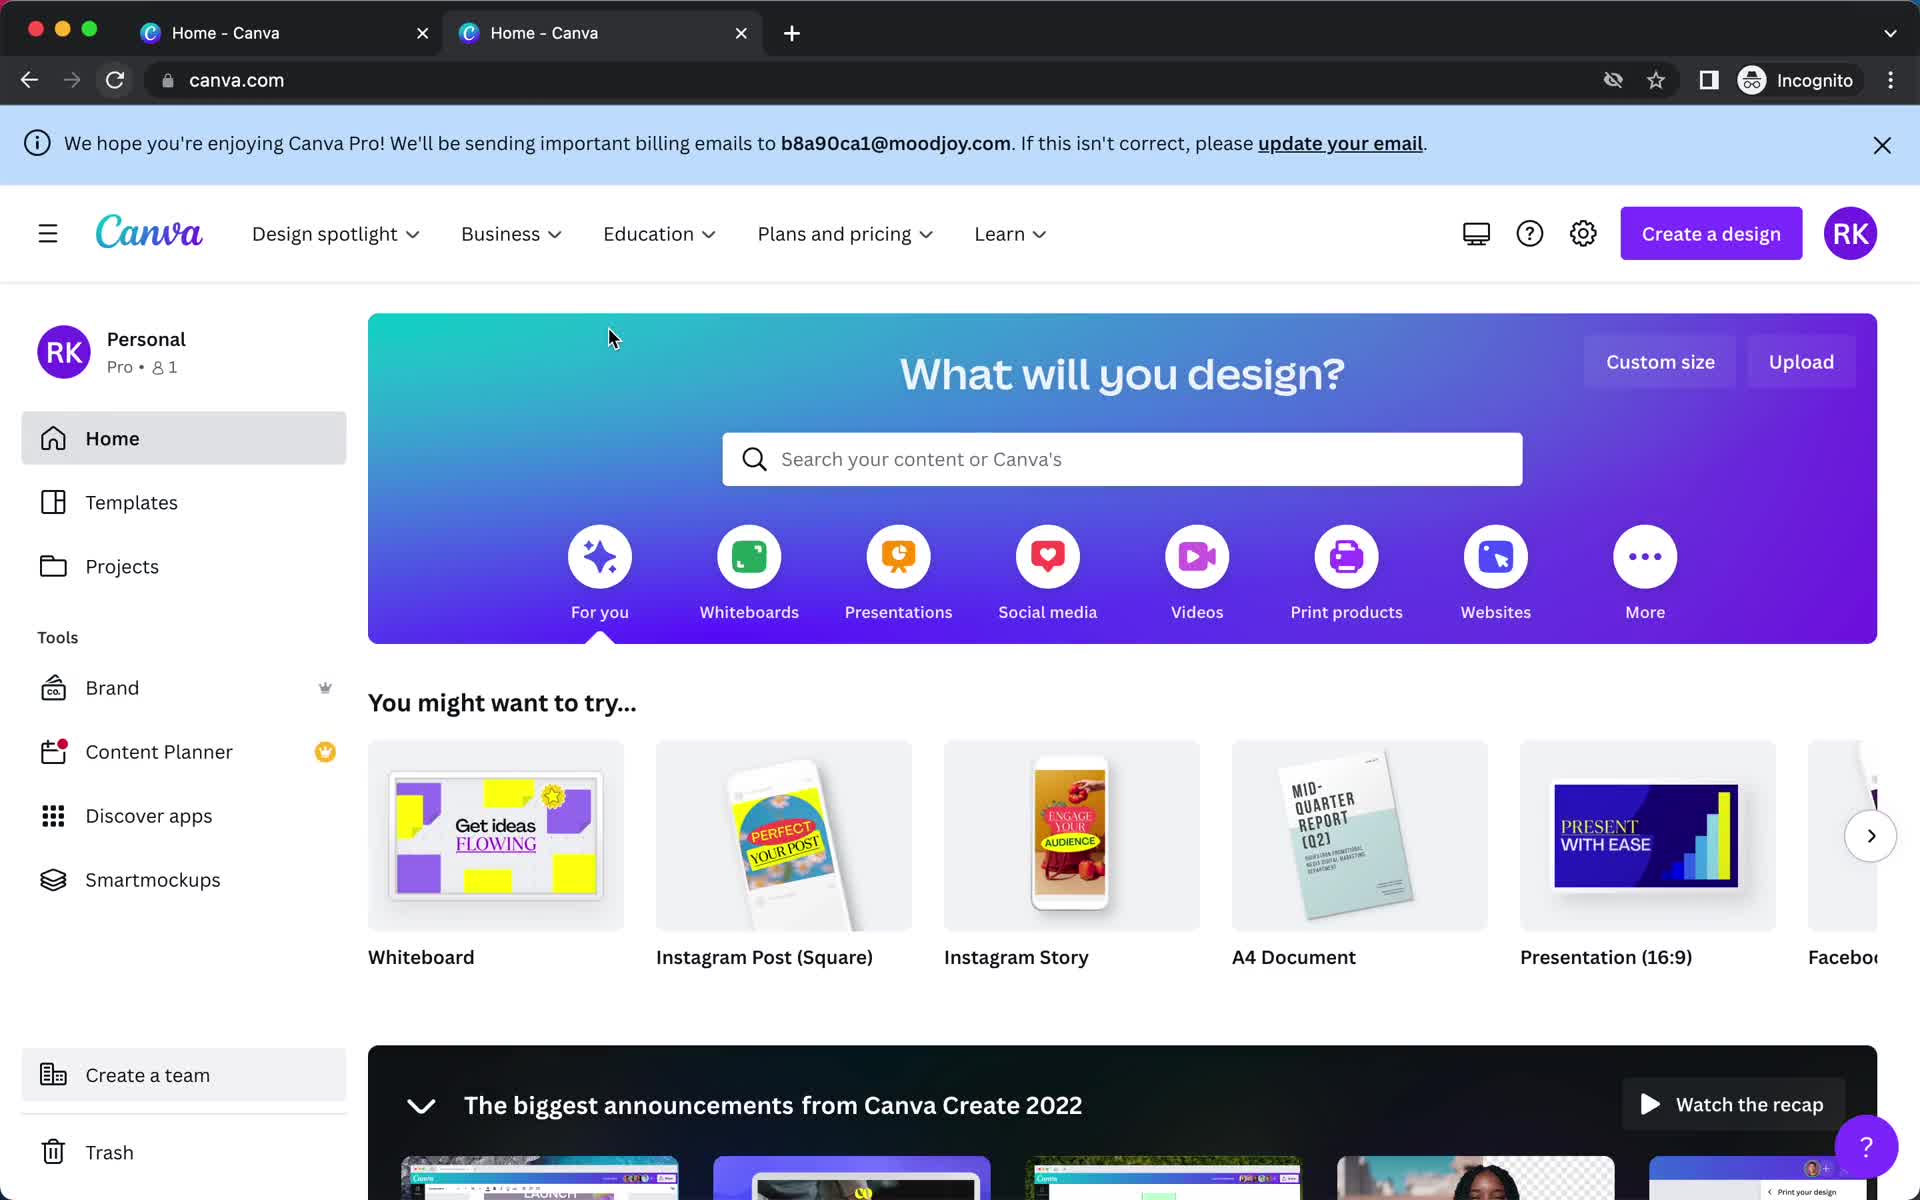Click the Create a design button
The width and height of the screenshot is (1920, 1200).
[x=1711, y=234]
